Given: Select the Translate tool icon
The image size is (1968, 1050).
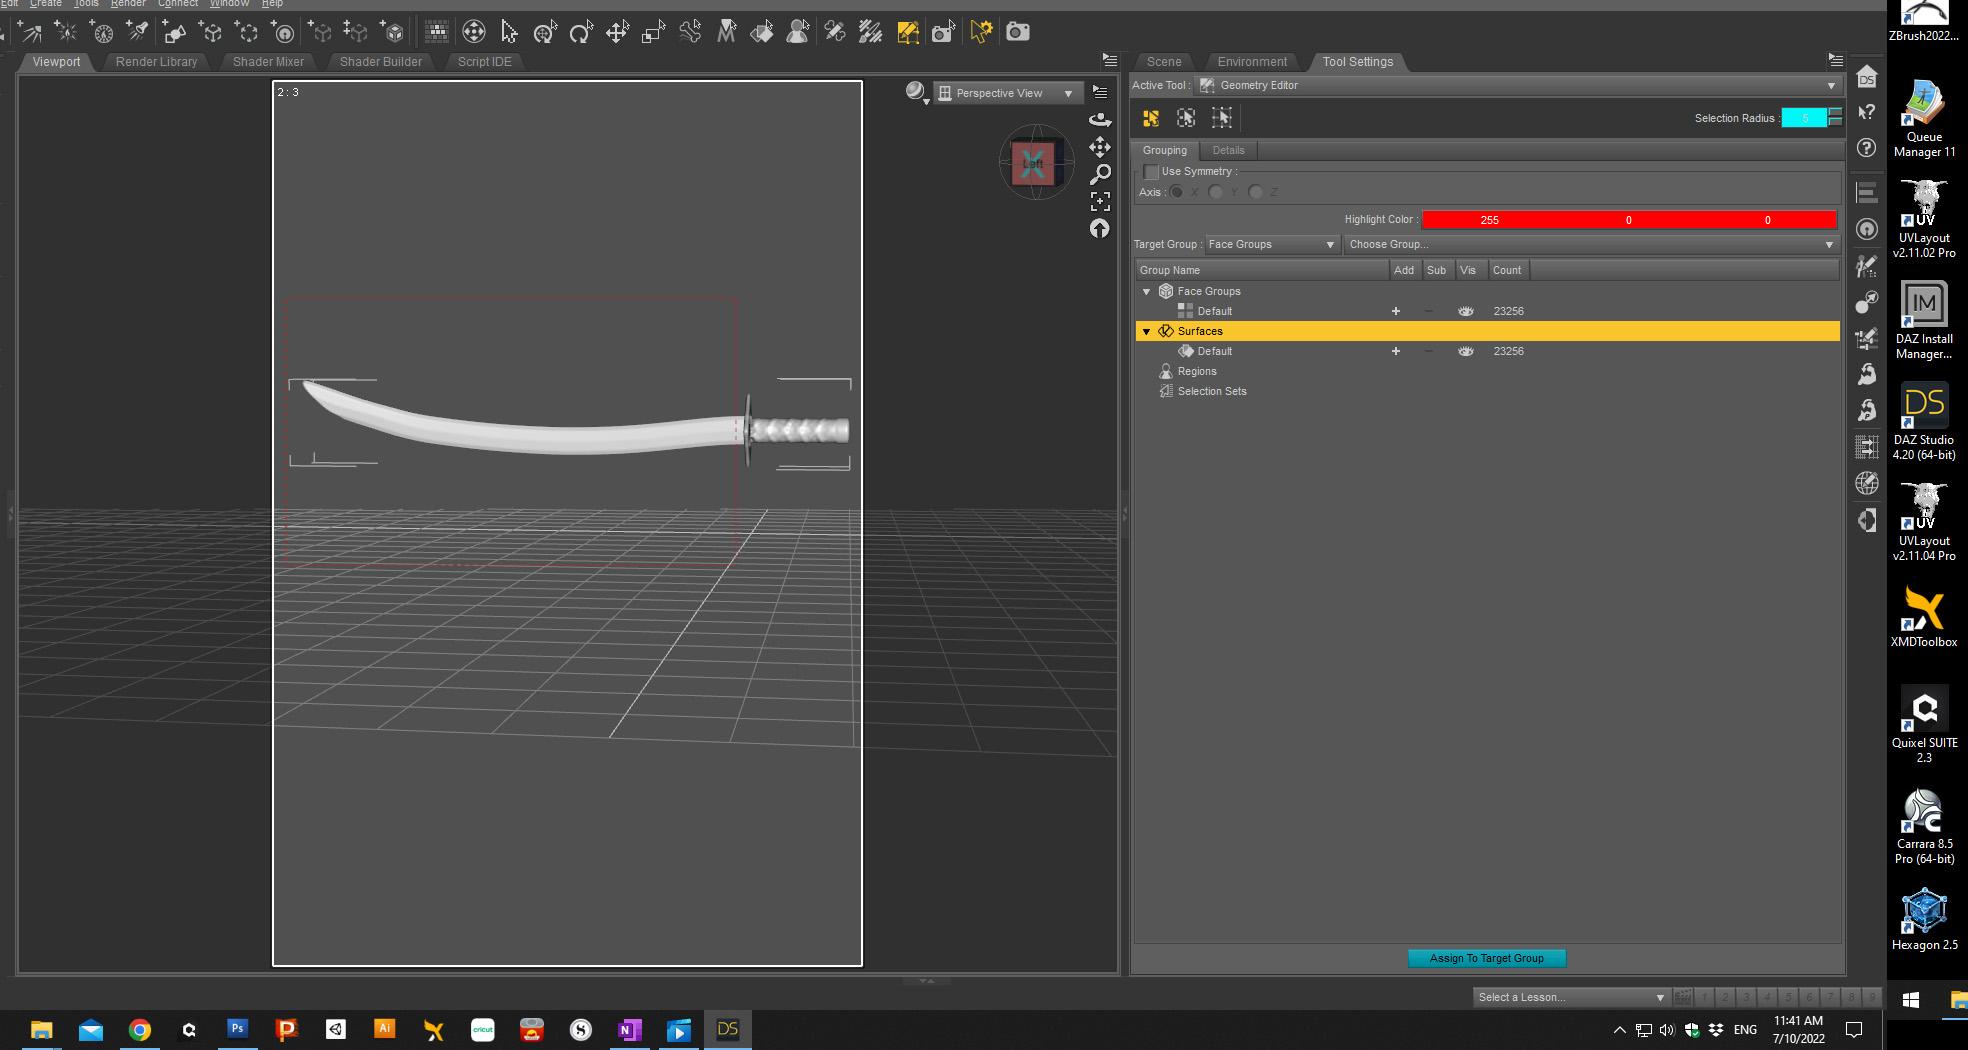Looking at the screenshot, I should click(617, 32).
